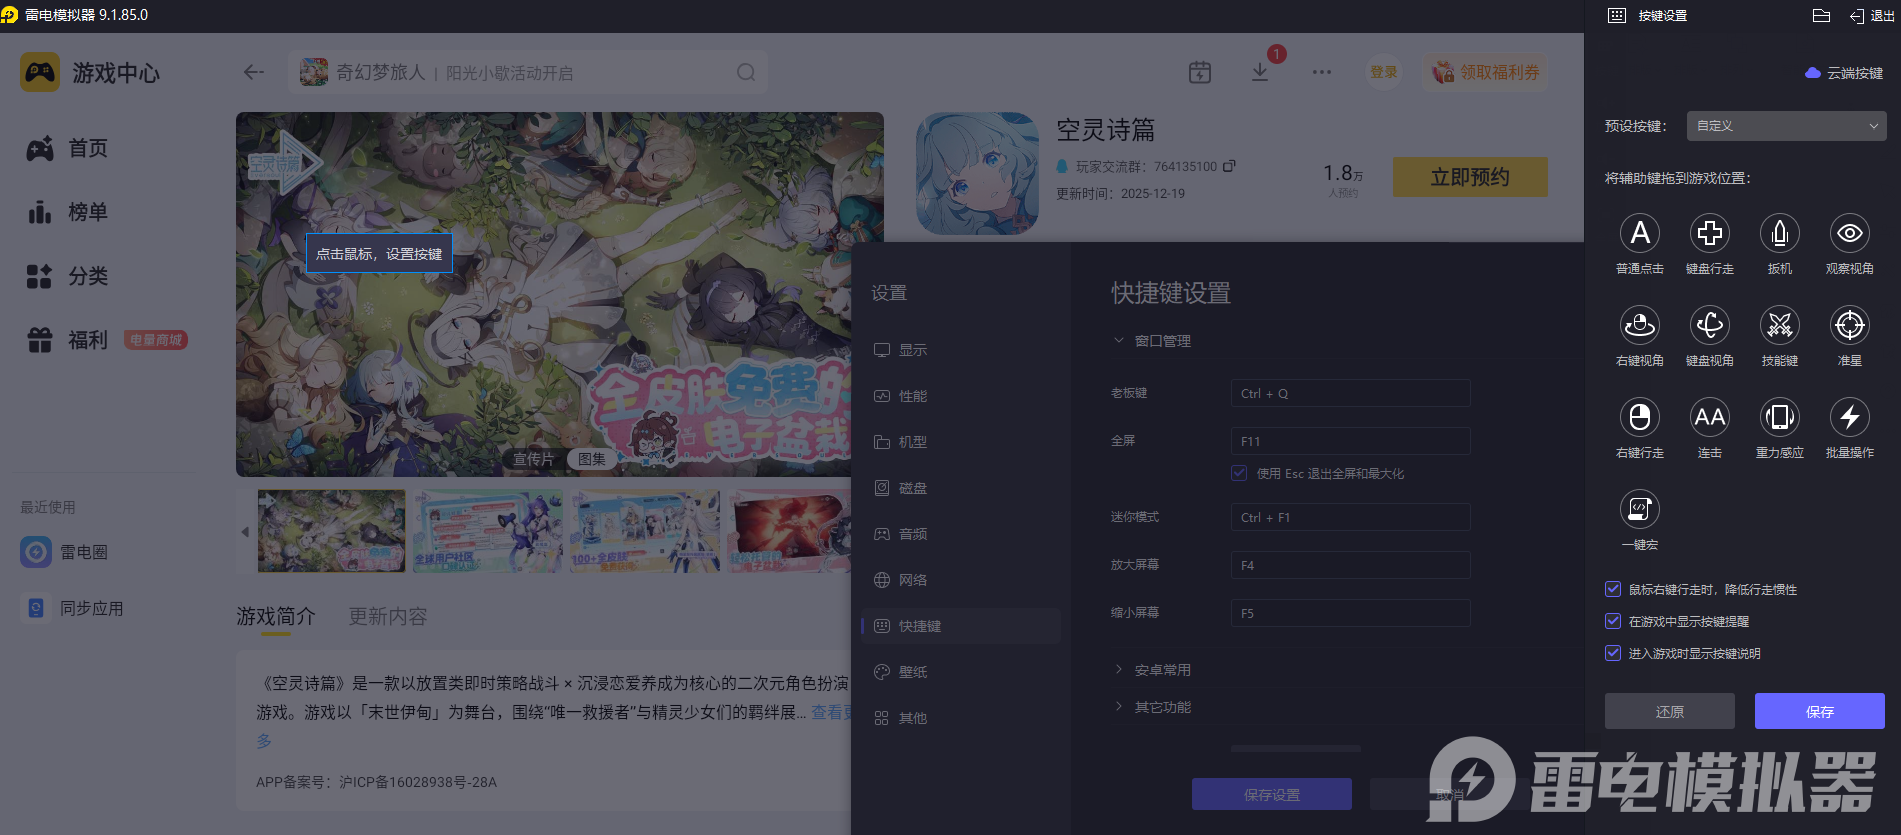Open 云端按键 cloud key mappings

tap(1844, 73)
